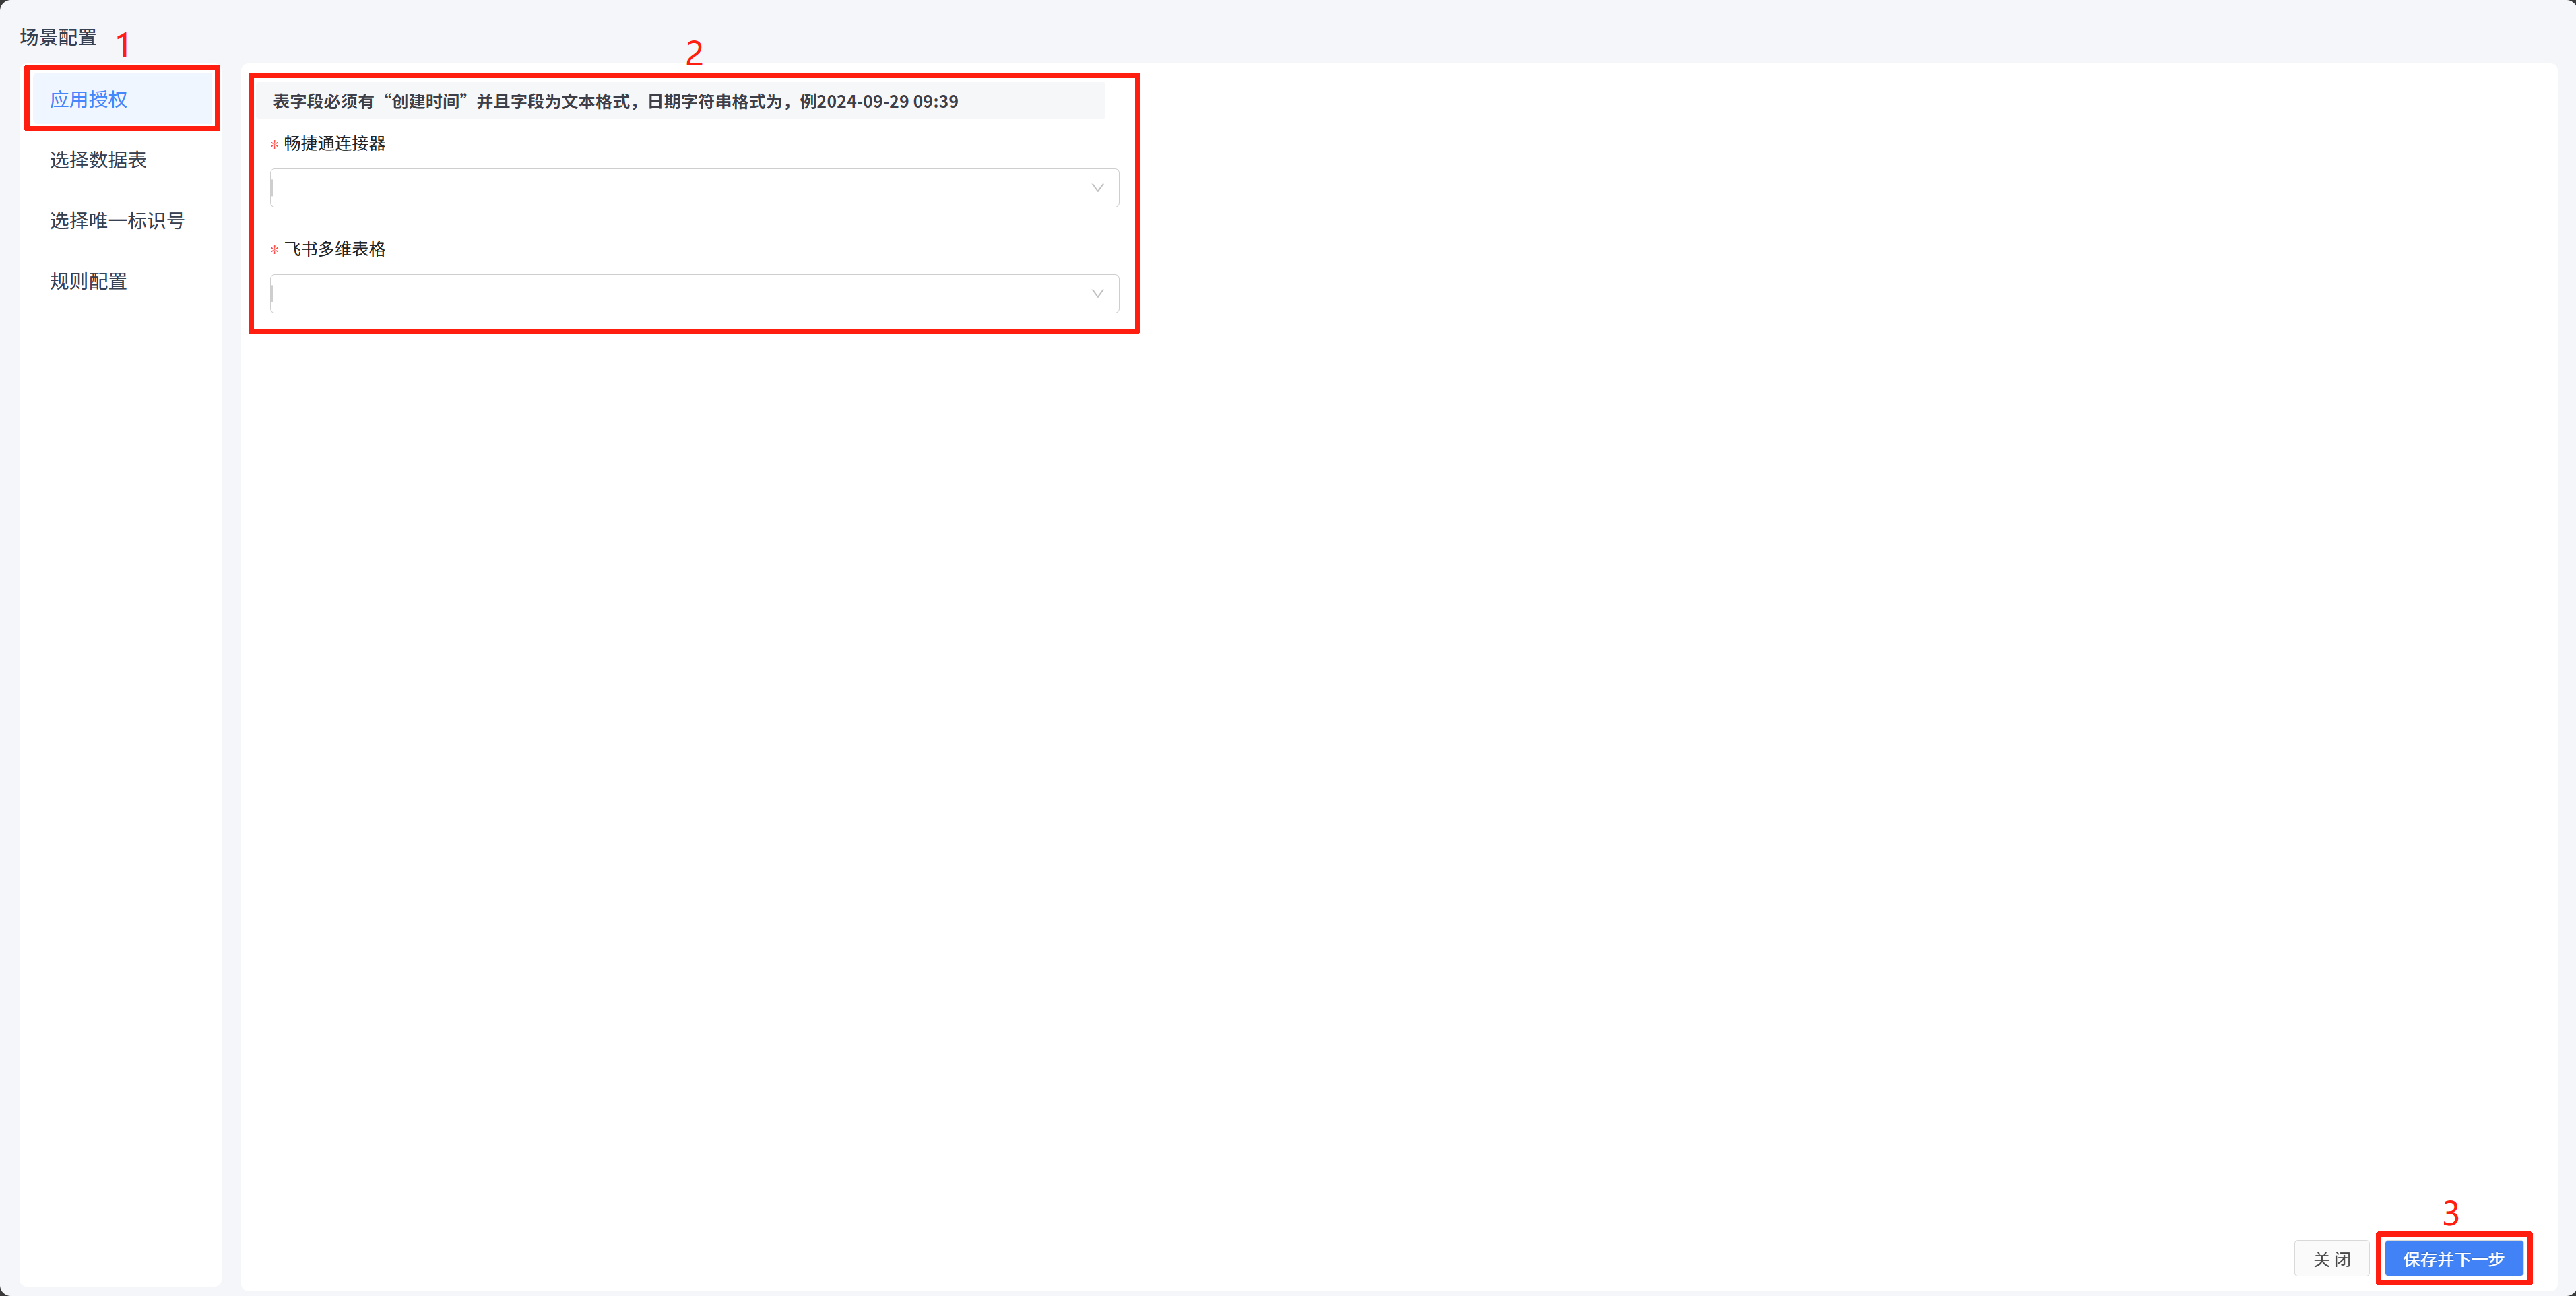2576x1296 pixels.
Task: Click the 飞书多维表格 select field
Action: click(x=694, y=294)
